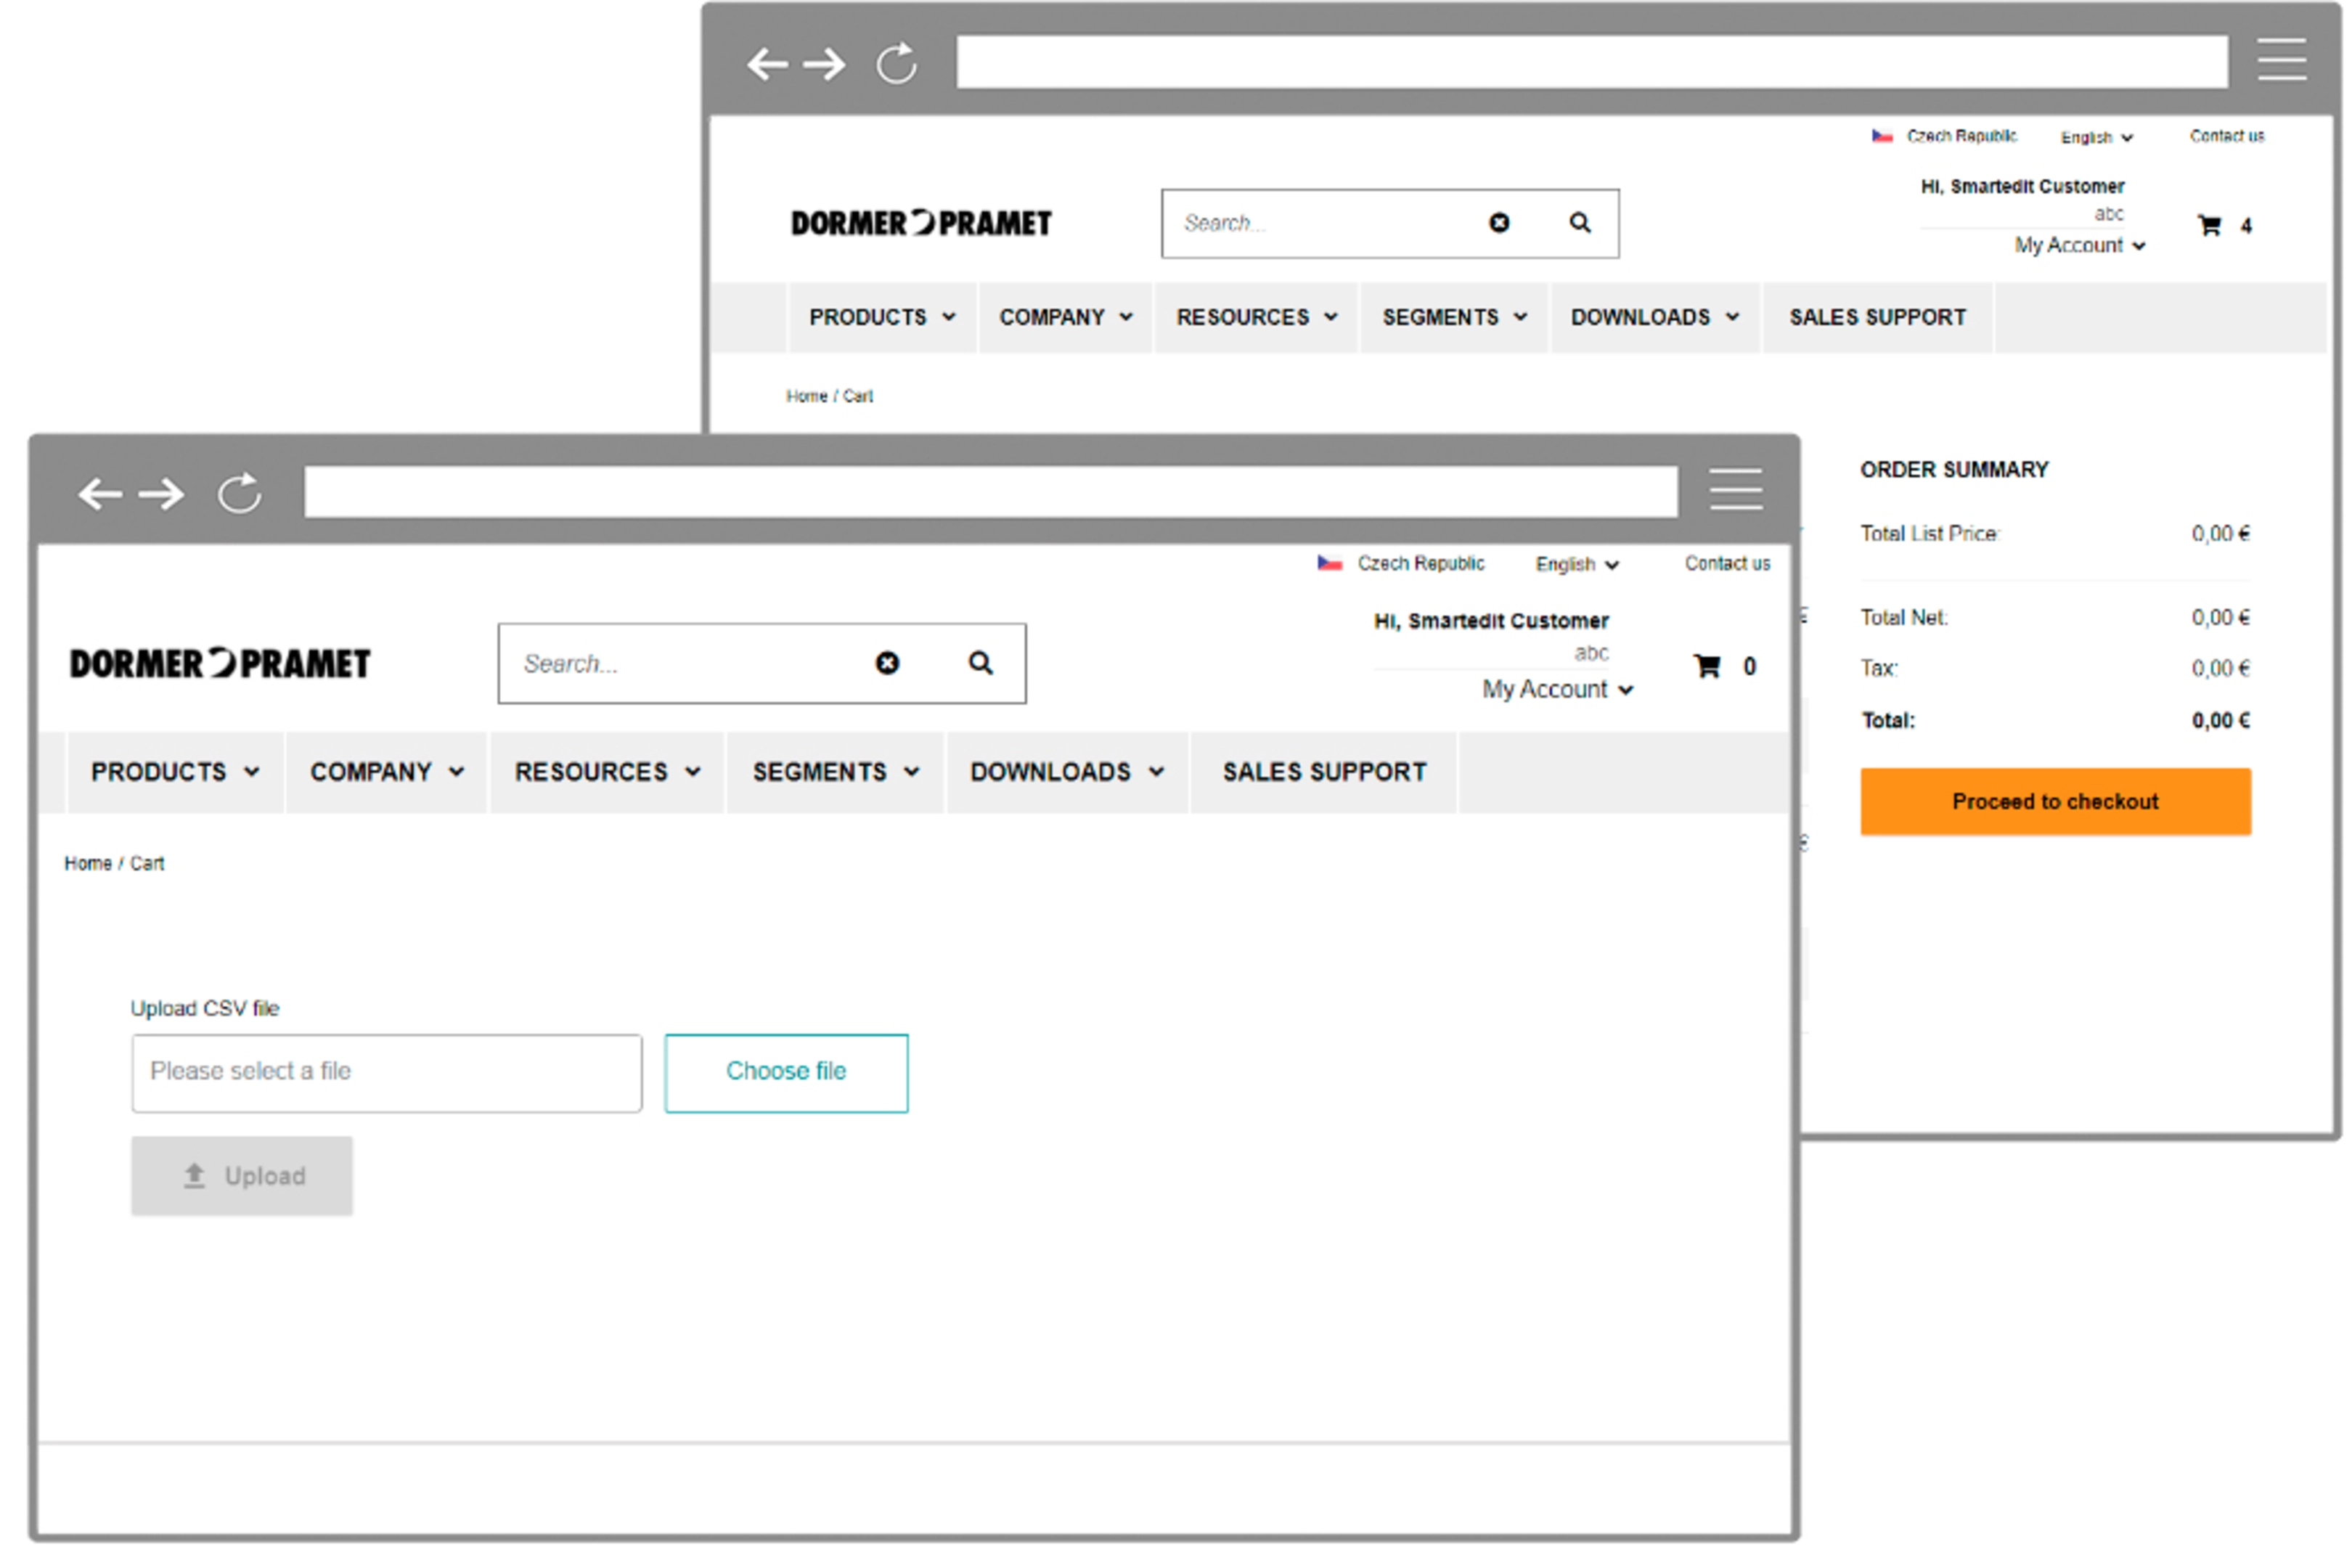
Task: Open the front browser's hamburger menu
Action: (1735, 490)
